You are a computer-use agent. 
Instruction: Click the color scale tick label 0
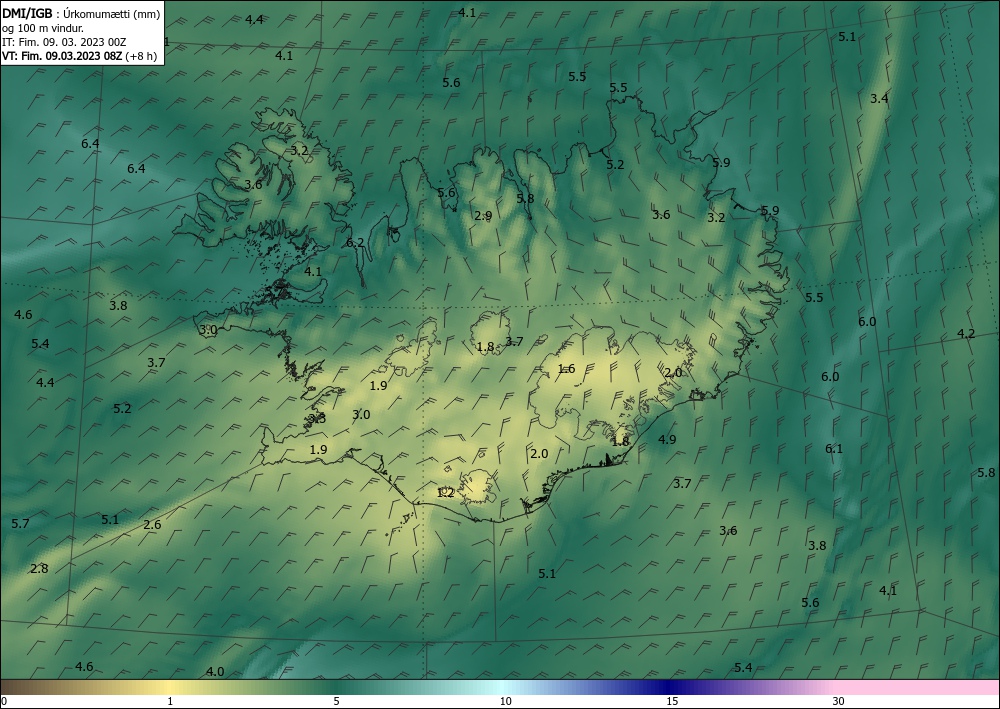coord(4,701)
